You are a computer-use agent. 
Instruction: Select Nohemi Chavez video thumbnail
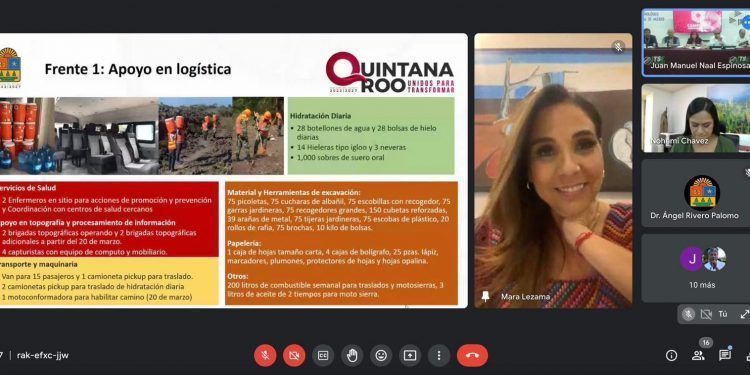(696, 119)
